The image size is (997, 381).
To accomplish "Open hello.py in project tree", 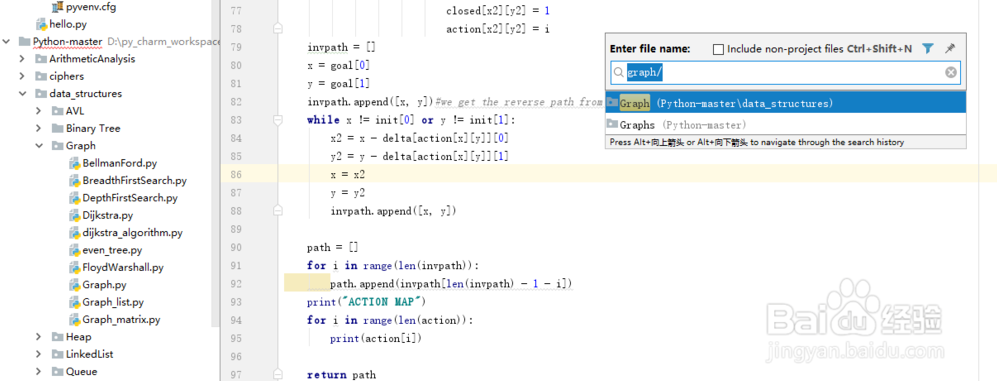I will point(68,24).
